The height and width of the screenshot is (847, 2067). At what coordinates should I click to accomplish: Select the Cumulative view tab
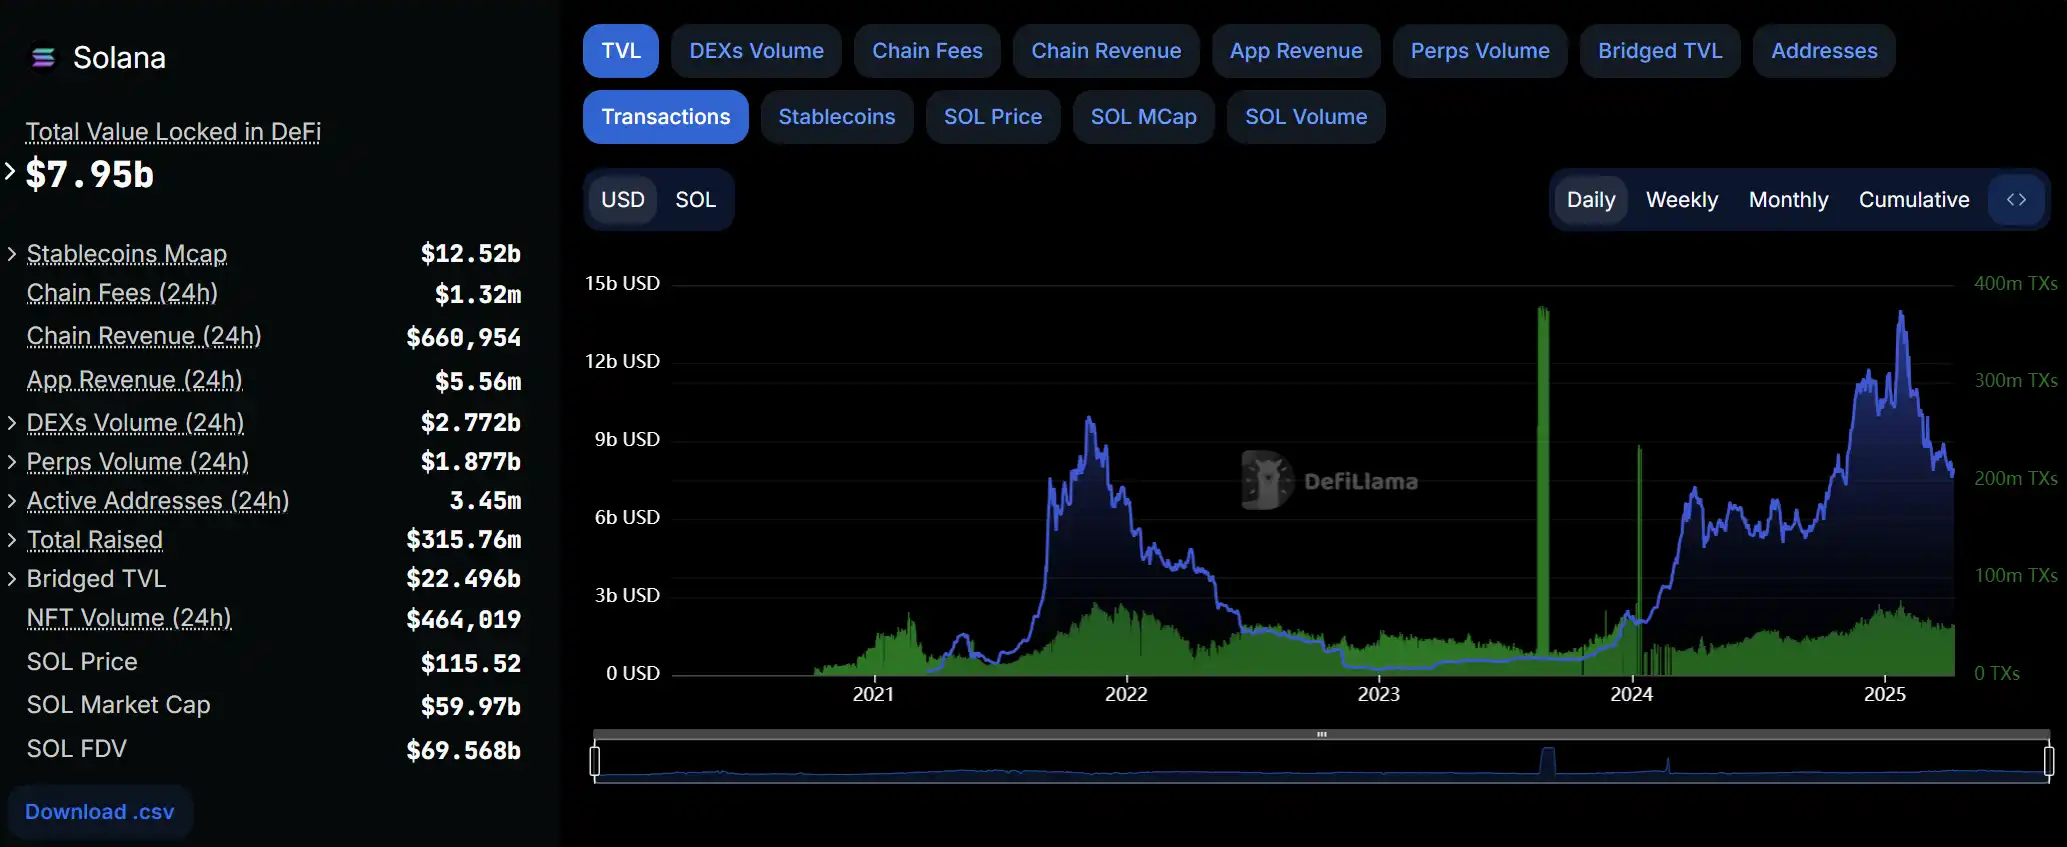[1913, 200]
